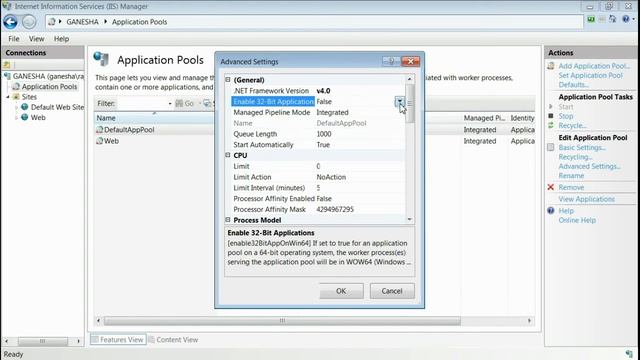Select the Queue Length value 1000
Image resolution: width=640 pixels, height=360 pixels.
click(x=324, y=134)
